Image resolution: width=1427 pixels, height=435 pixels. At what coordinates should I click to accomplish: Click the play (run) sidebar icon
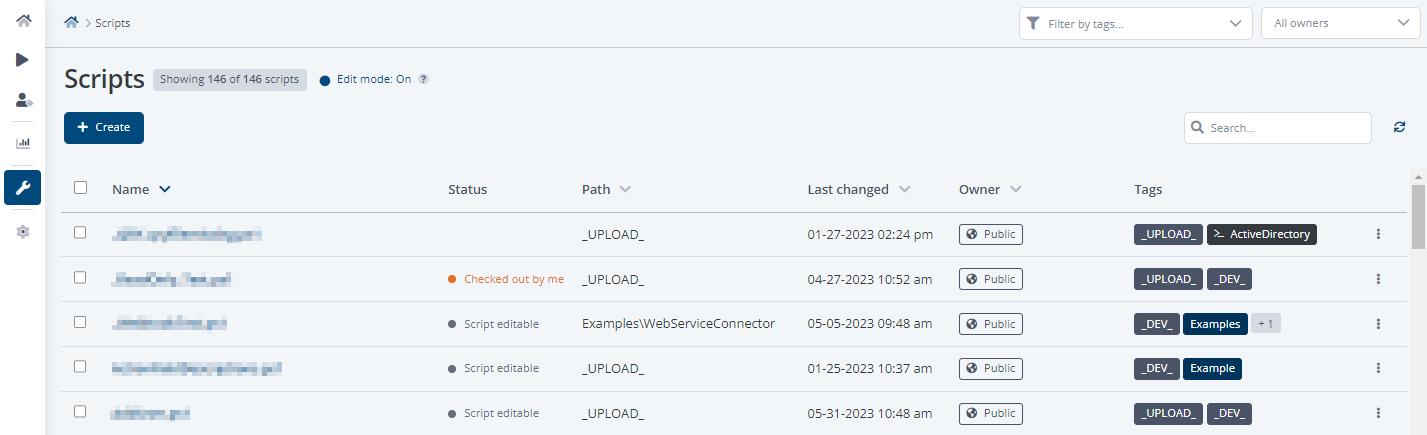(23, 60)
